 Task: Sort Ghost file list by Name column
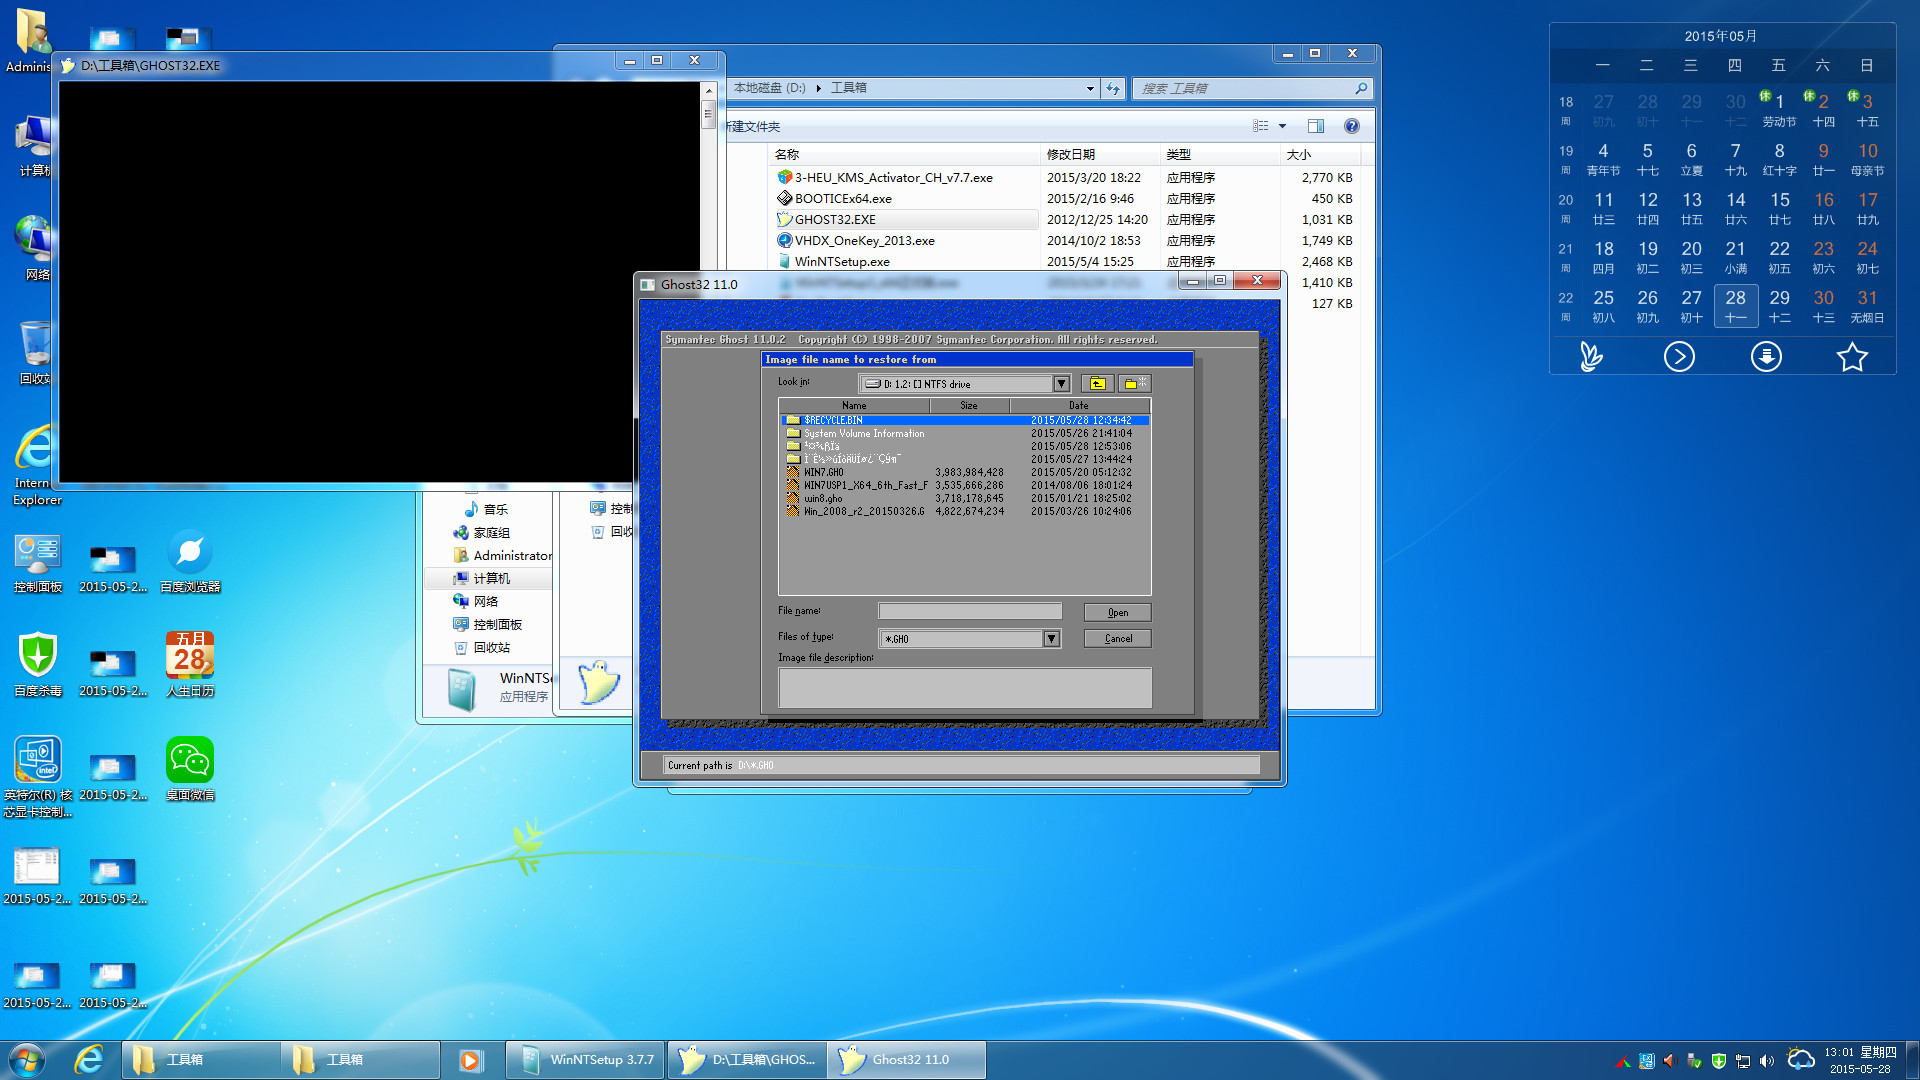coord(854,405)
